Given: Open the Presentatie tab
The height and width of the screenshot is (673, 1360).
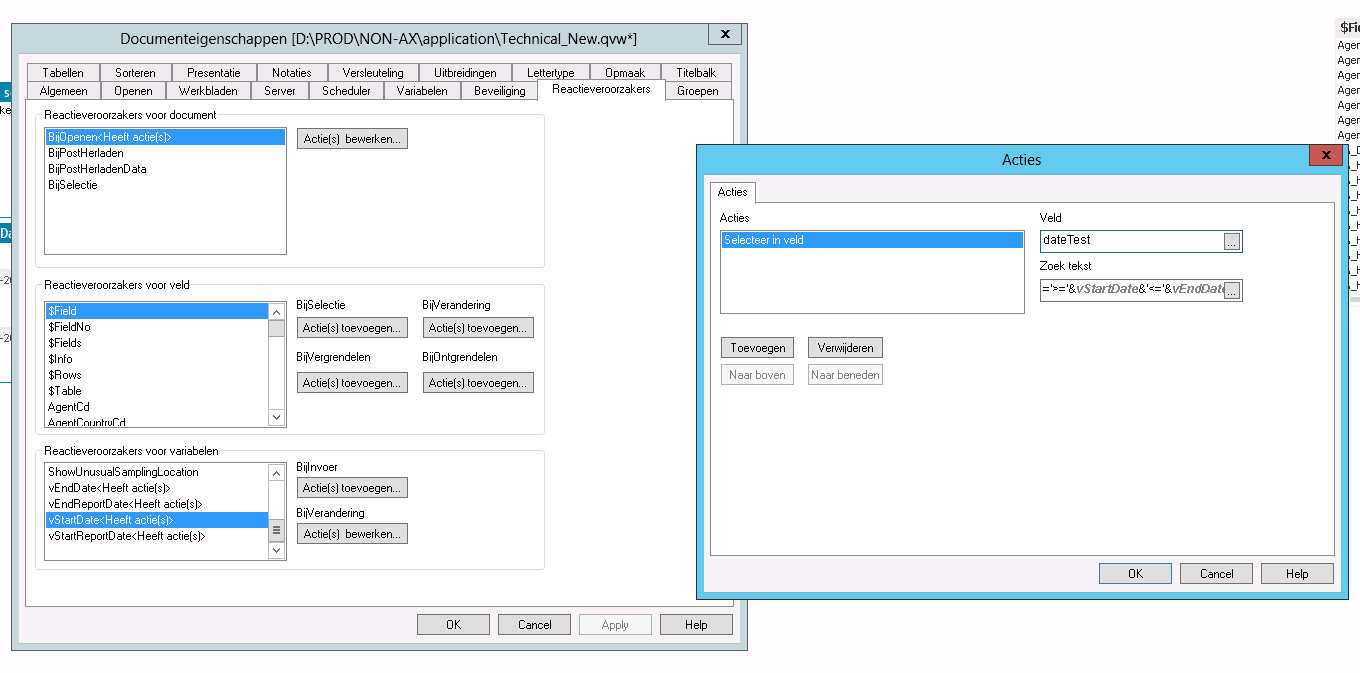Looking at the screenshot, I should click(x=214, y=73).
